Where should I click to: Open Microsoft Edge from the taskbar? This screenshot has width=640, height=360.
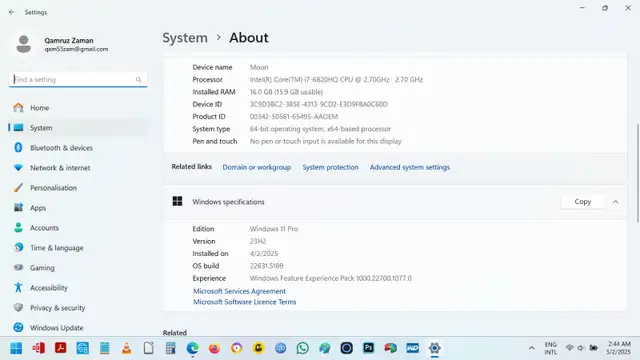tap(193, 348)
